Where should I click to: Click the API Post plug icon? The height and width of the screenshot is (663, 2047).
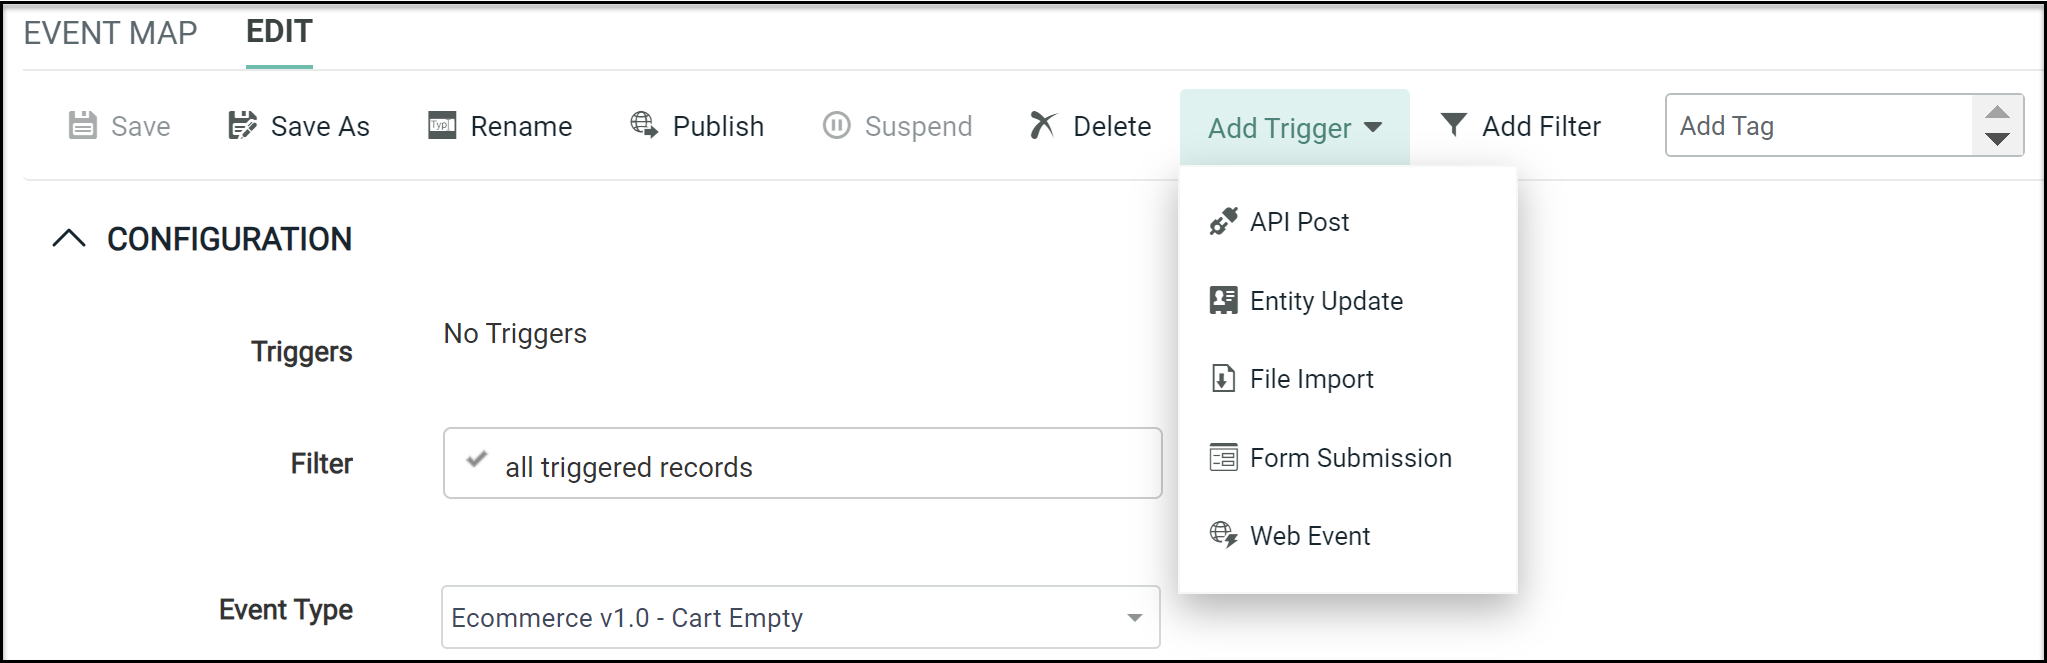tap(1223, 221)
